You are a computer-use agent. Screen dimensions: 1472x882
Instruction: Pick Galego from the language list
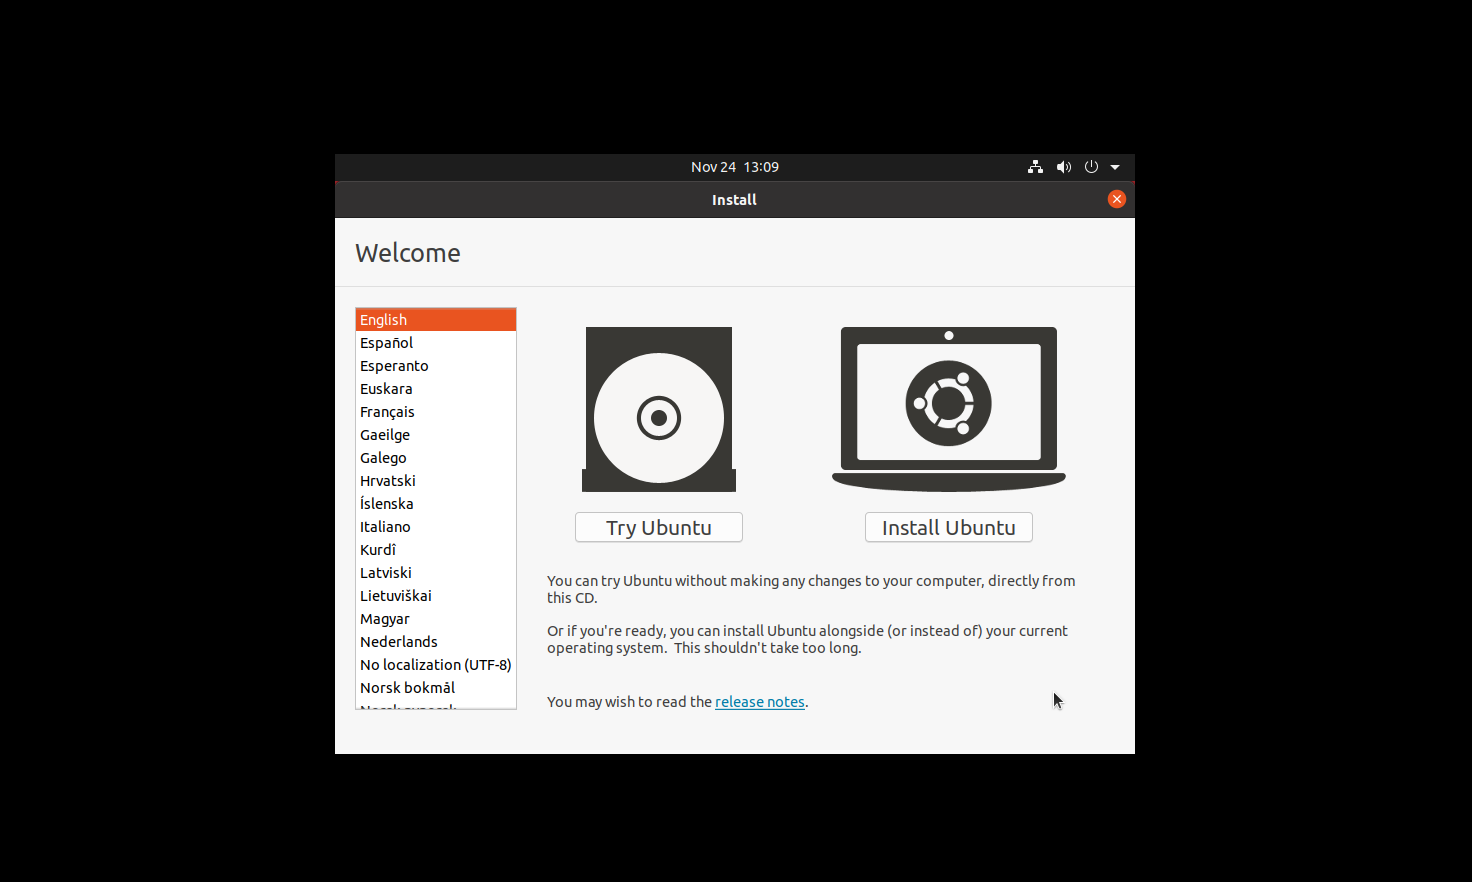click(436, 458)
